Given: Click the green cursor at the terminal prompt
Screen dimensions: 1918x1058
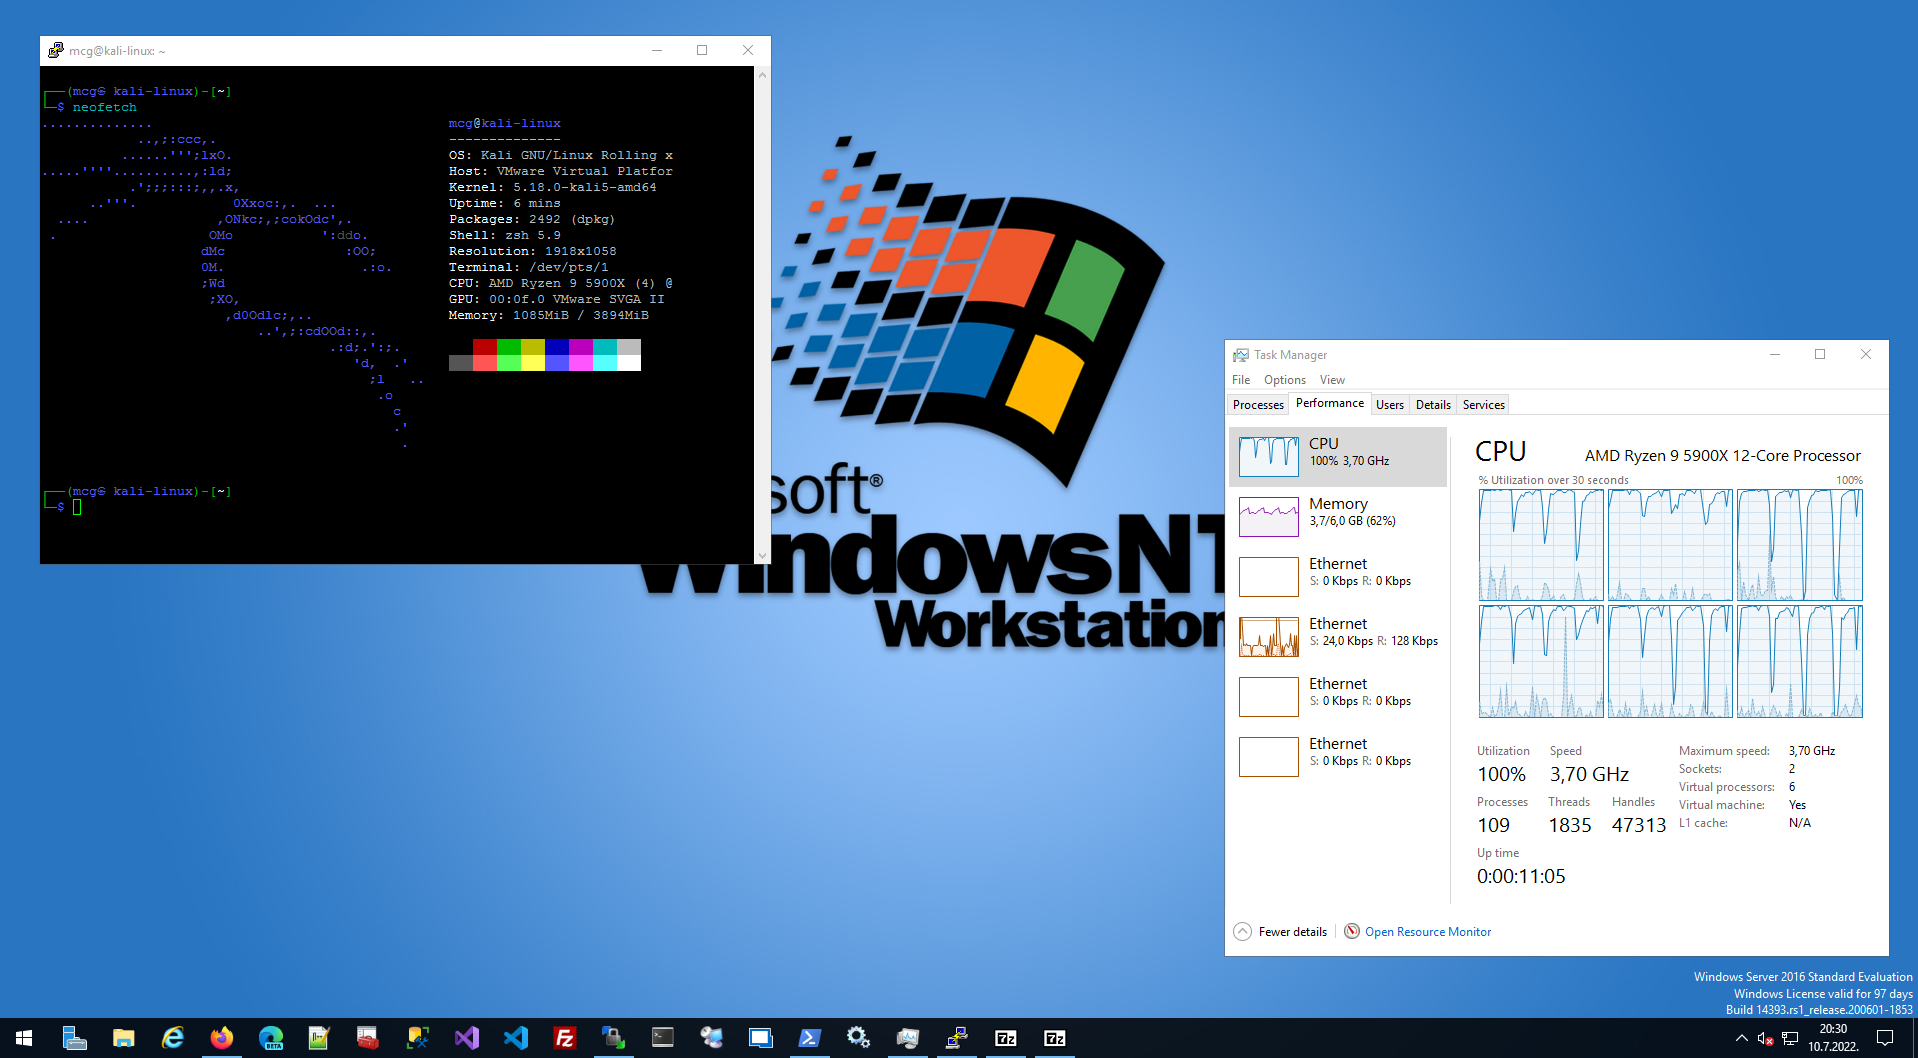Looking at the screenshot, I should click(x=77, y=507).
